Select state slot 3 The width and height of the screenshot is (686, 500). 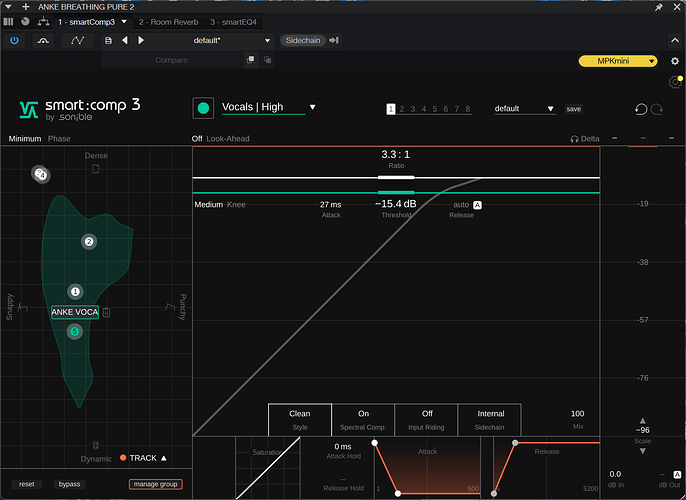[x=413, y=109]
